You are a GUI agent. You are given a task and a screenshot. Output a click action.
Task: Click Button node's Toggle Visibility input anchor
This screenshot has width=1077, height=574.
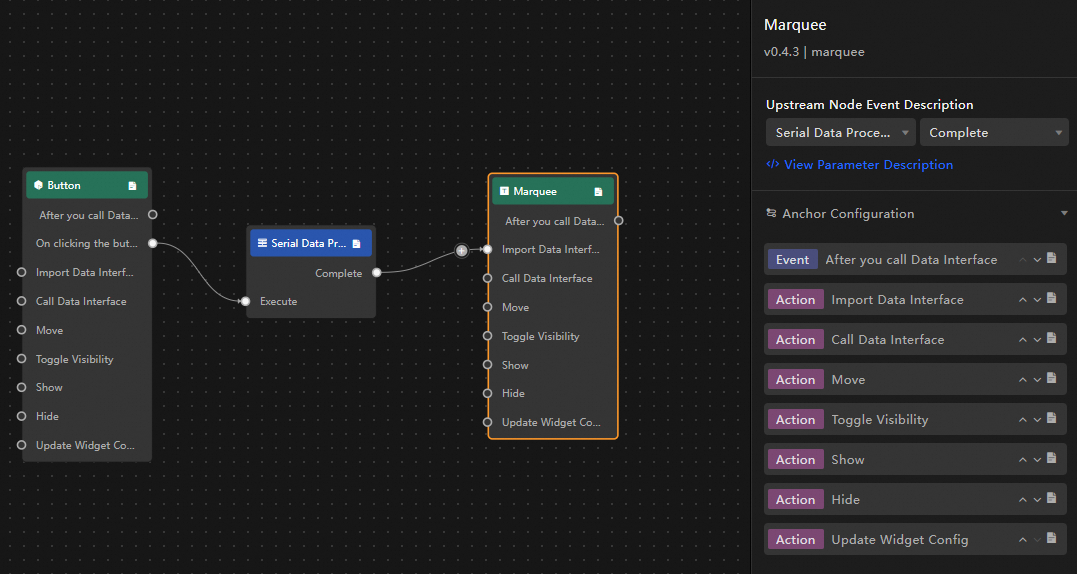[x=21, y=359]
